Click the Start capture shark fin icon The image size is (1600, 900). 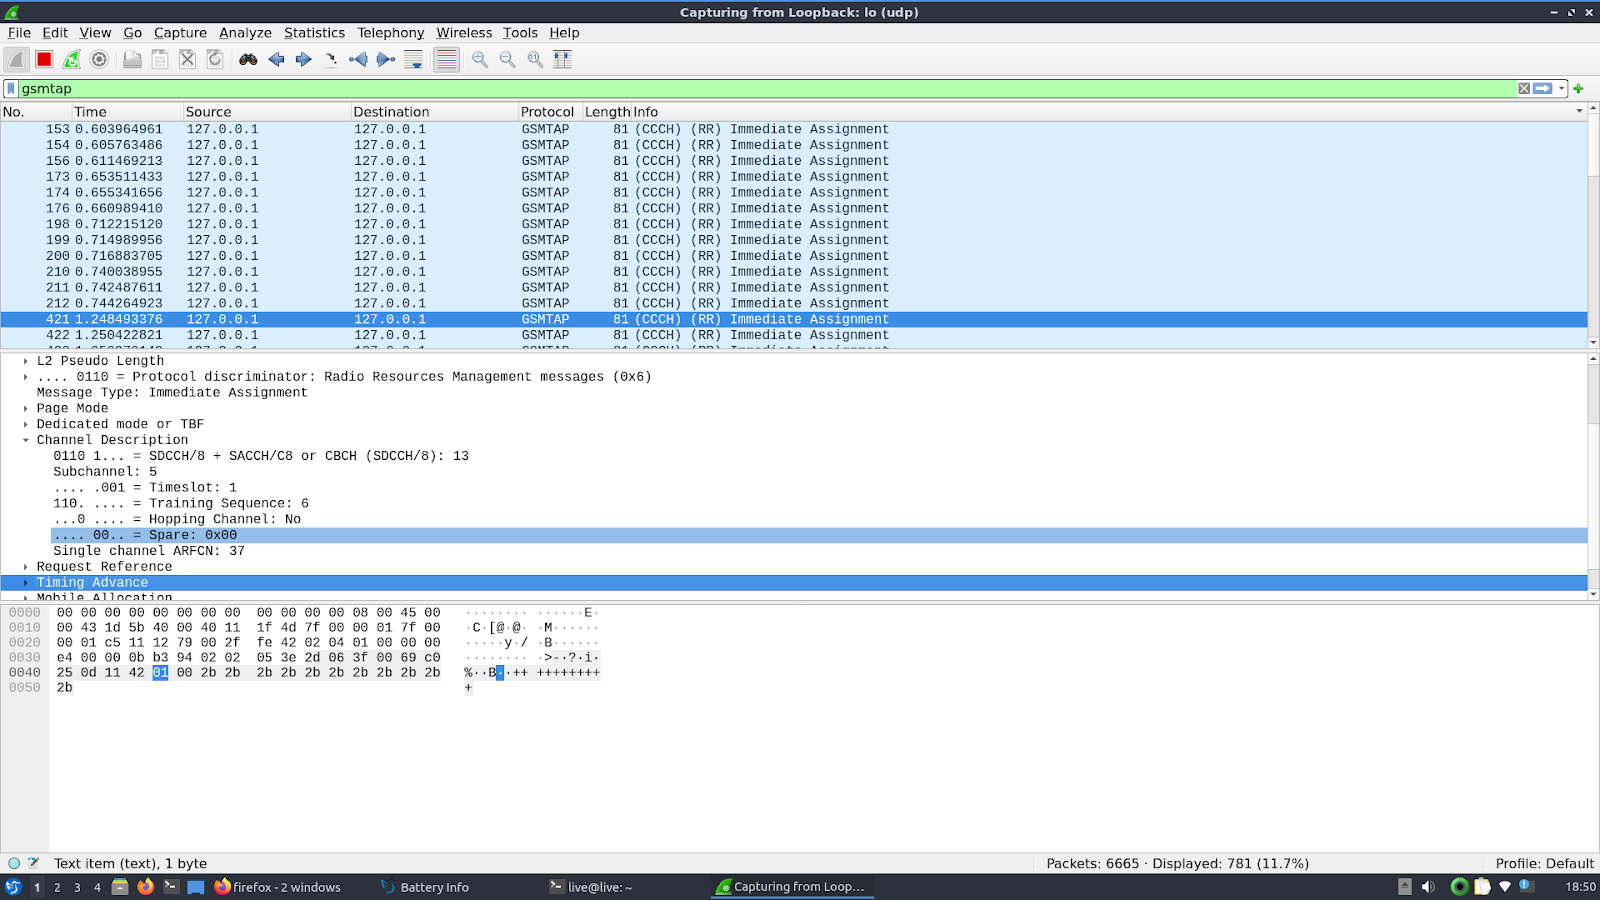click(16, 60)
